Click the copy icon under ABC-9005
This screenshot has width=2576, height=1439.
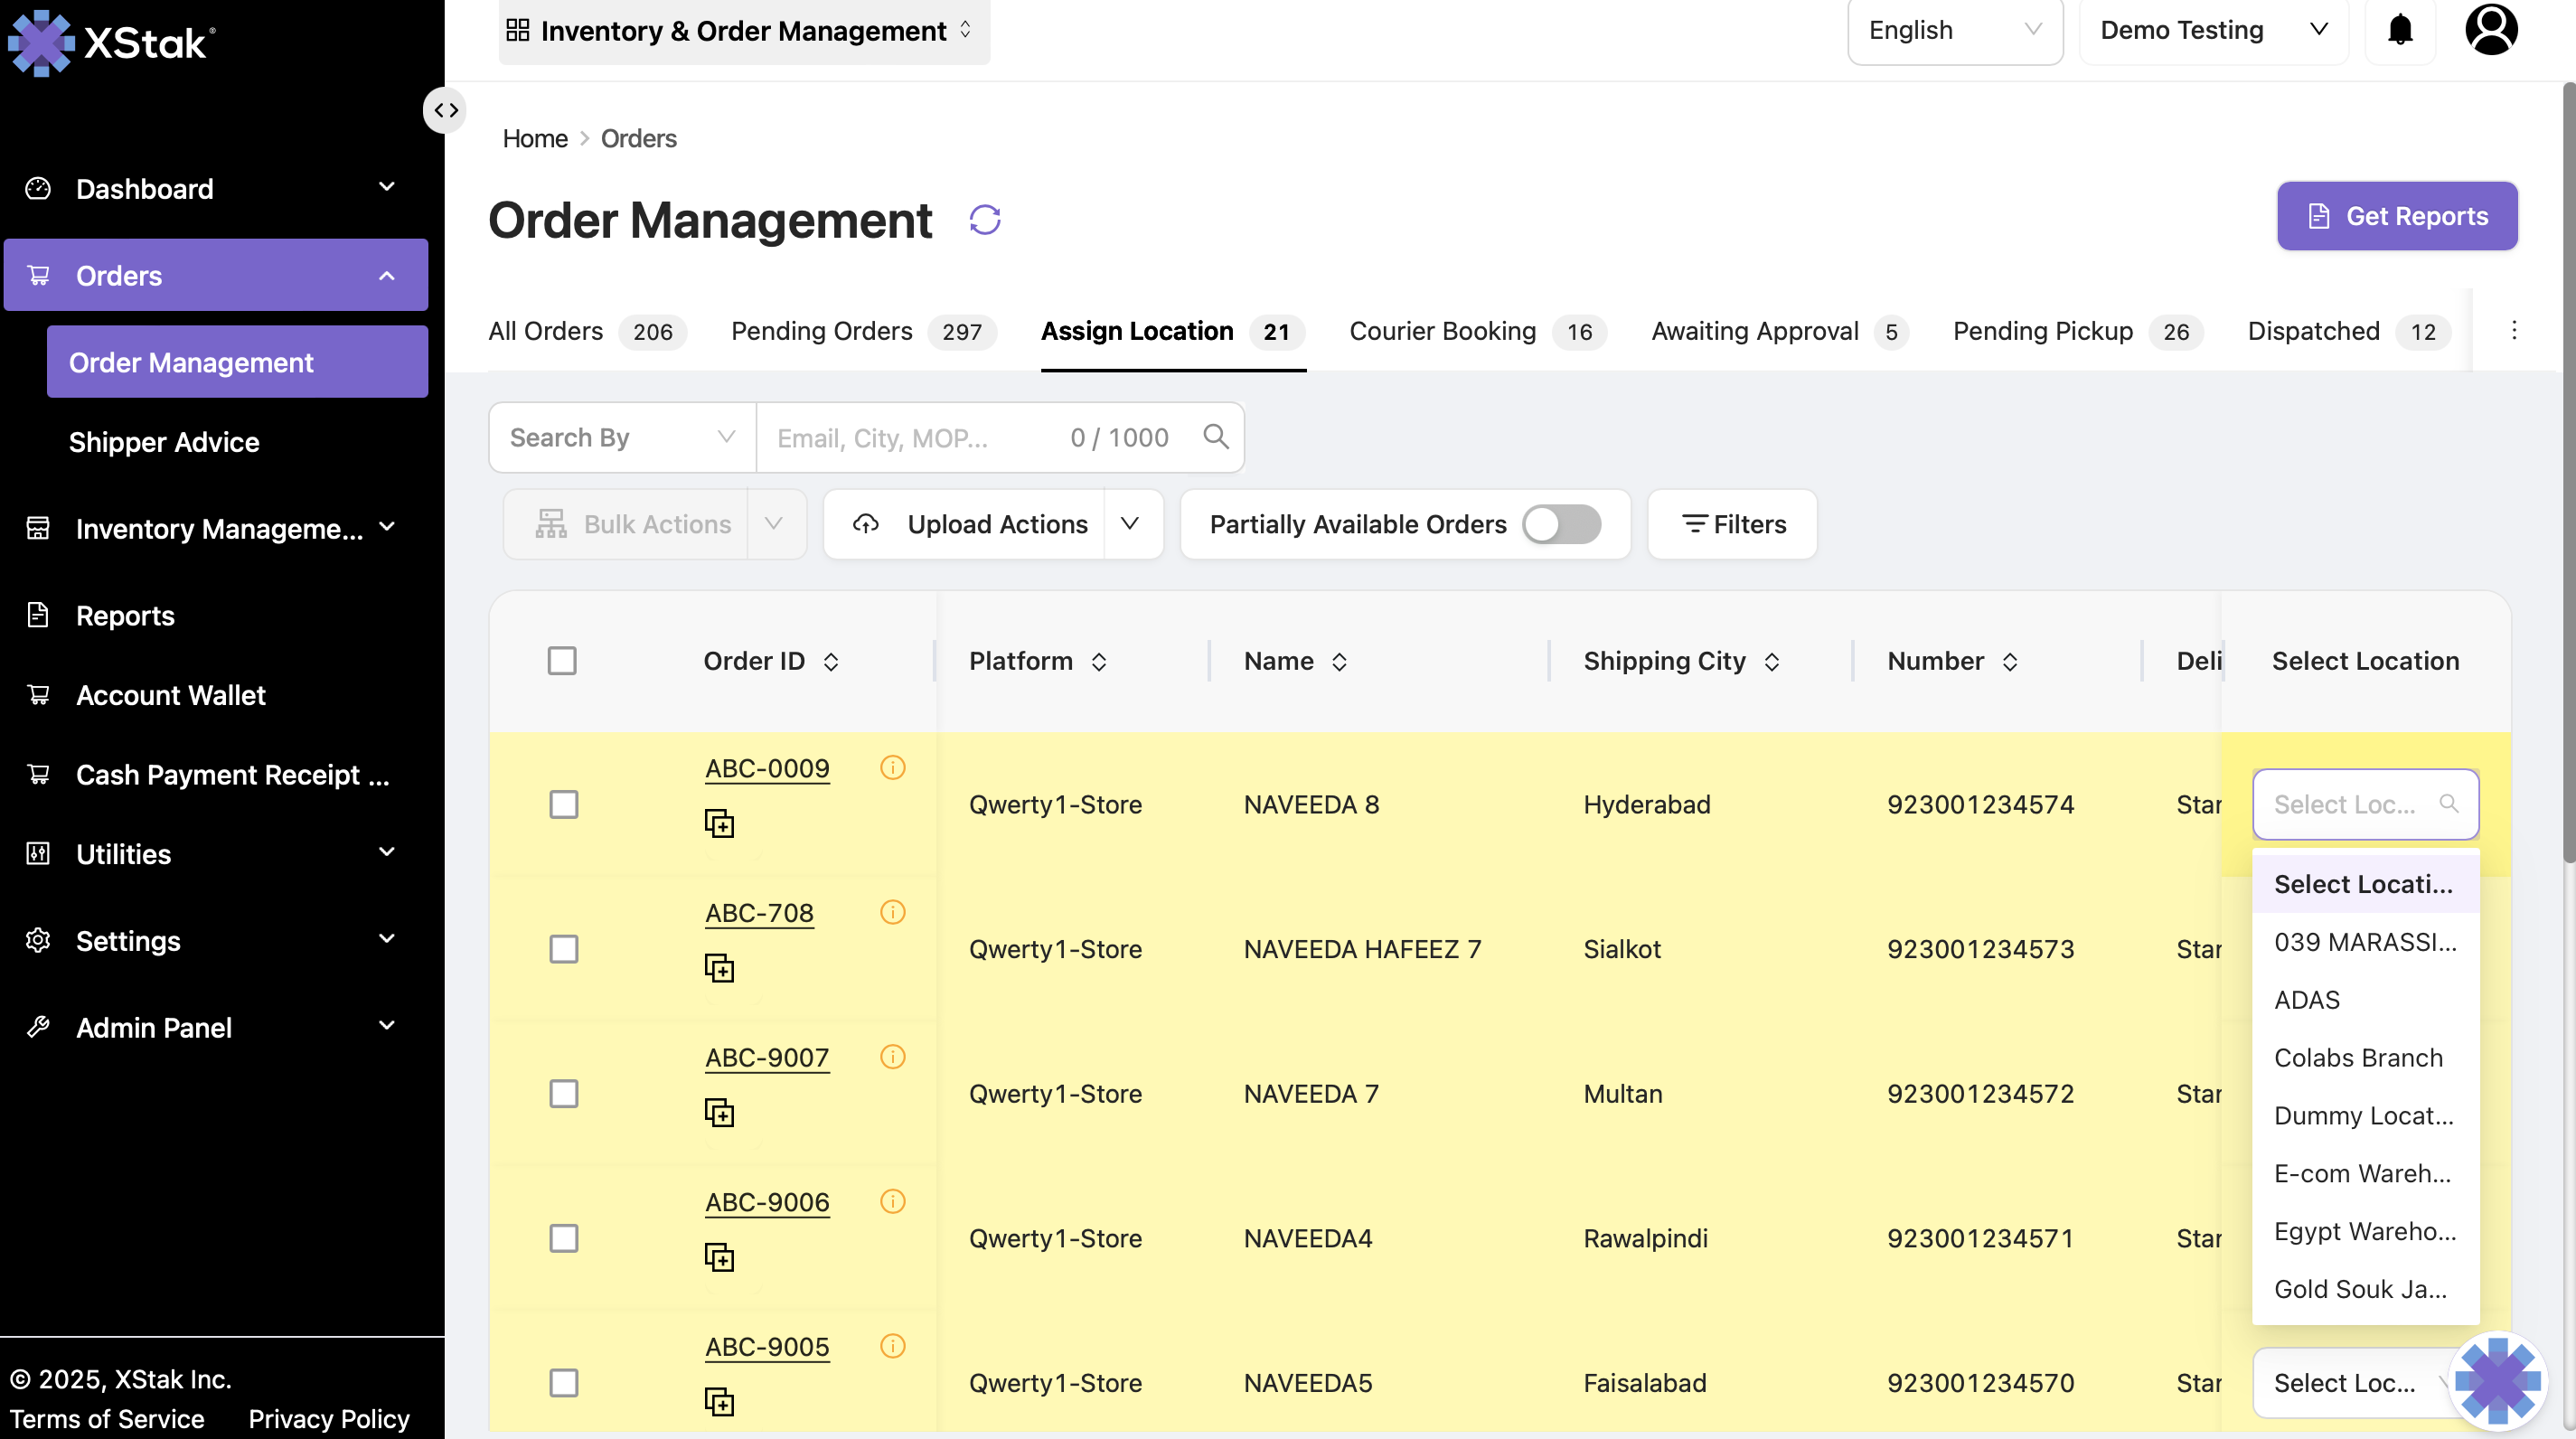tap(719, 1403)
